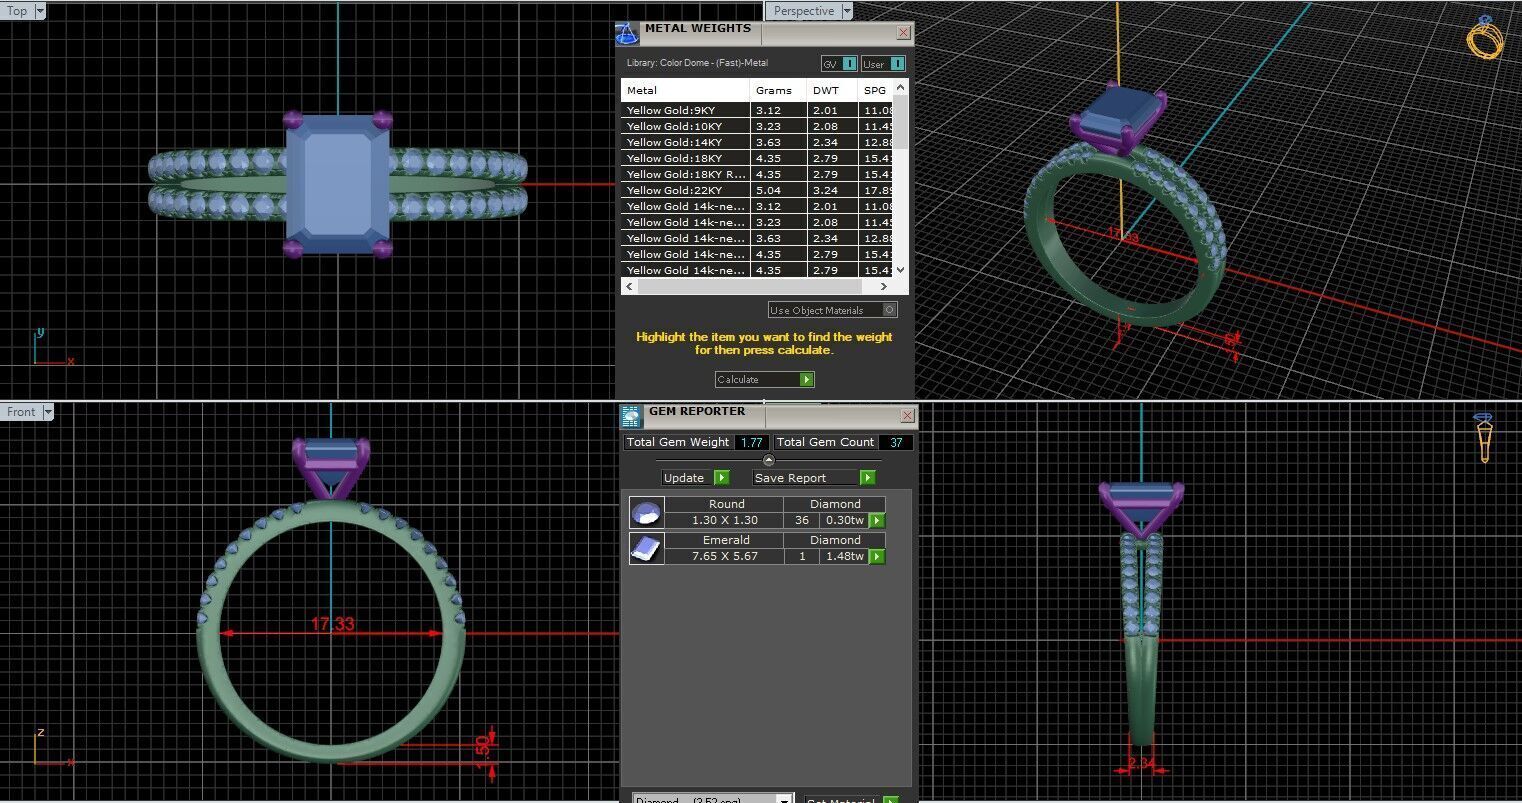Open the Perspective viewport dropdown arrow

(847, 11)
